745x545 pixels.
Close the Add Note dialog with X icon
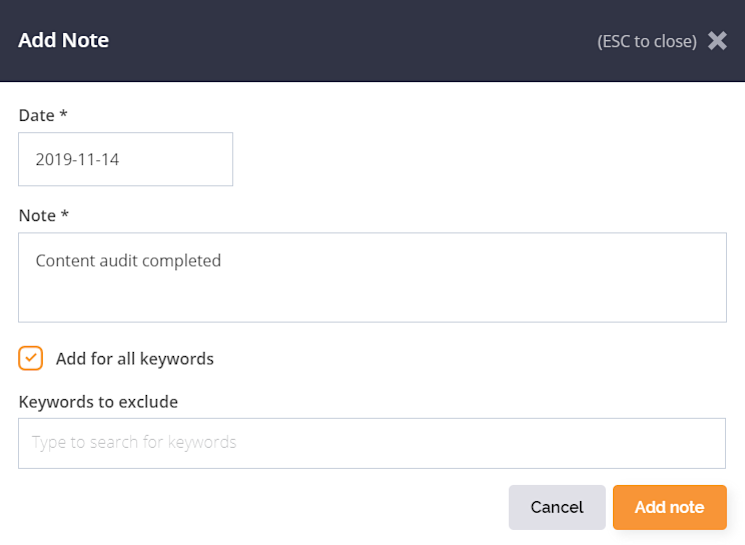point(717,41)
